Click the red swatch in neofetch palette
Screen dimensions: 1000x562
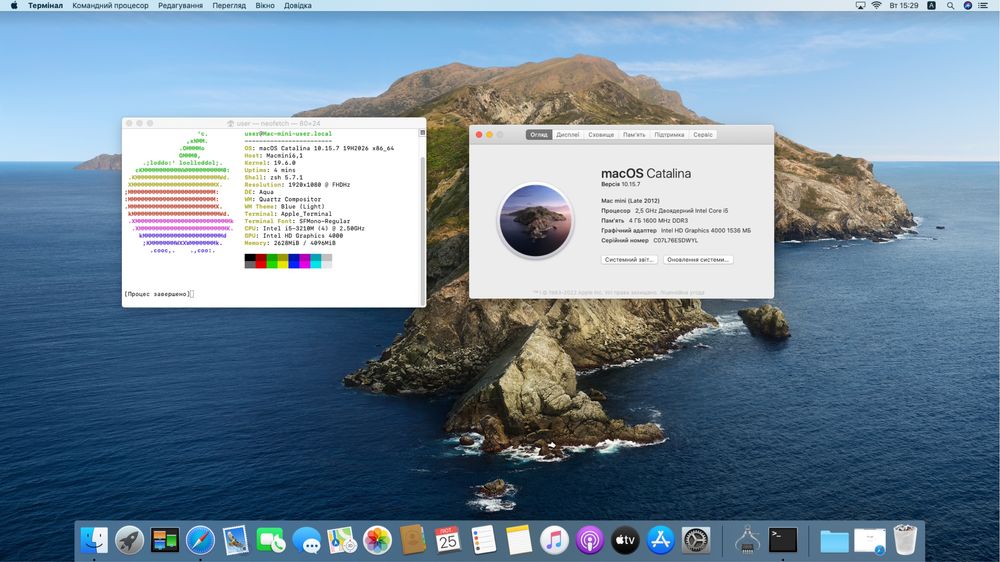click(x=261, y=260)
